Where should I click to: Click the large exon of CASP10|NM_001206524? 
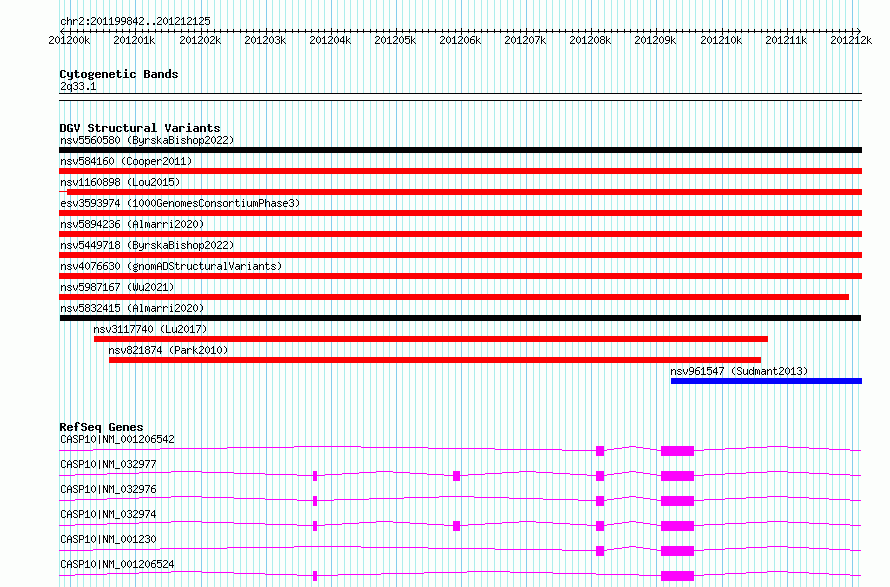pos(677,576)
